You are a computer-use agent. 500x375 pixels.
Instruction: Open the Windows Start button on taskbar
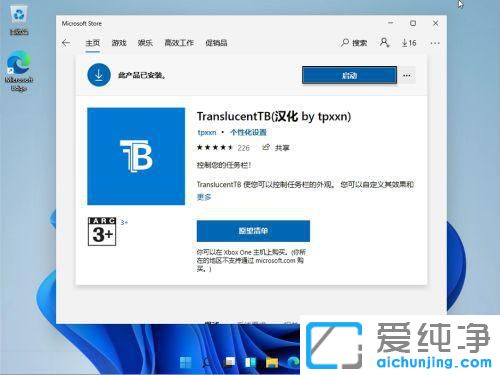coord(186,363)
